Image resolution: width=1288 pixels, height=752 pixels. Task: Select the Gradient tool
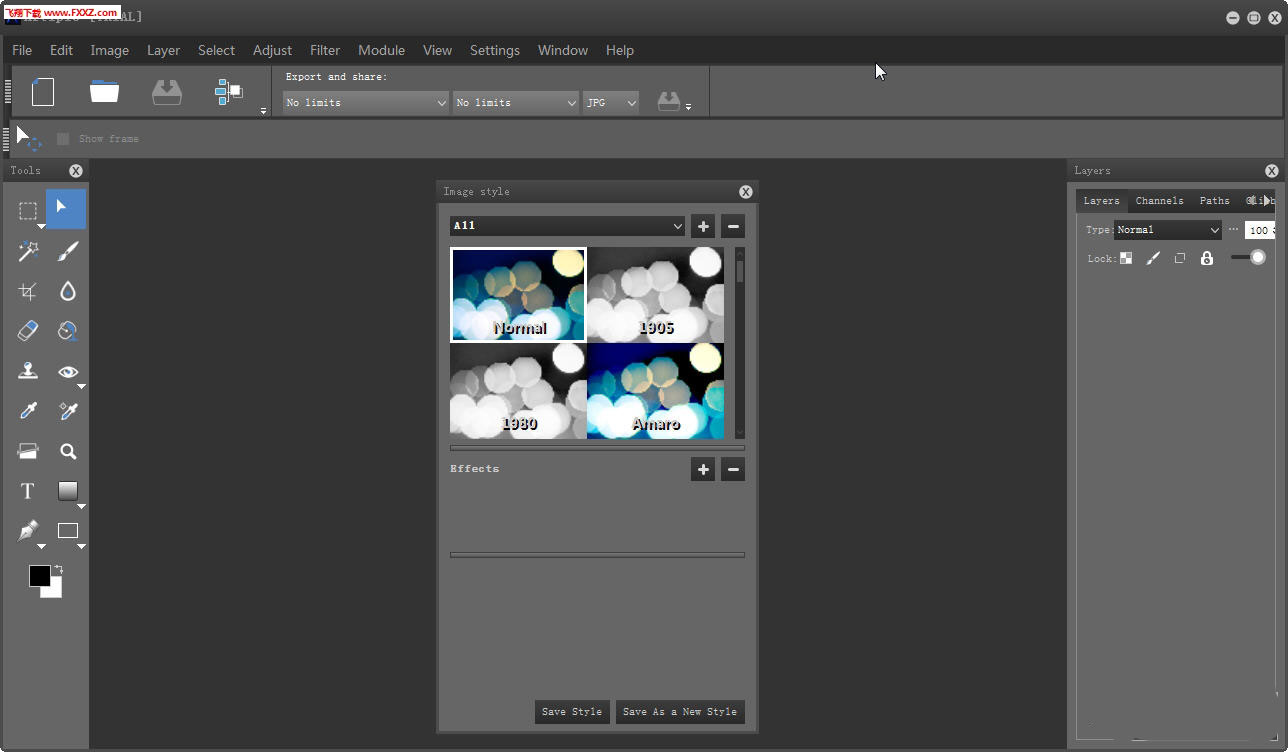(67, 491)
